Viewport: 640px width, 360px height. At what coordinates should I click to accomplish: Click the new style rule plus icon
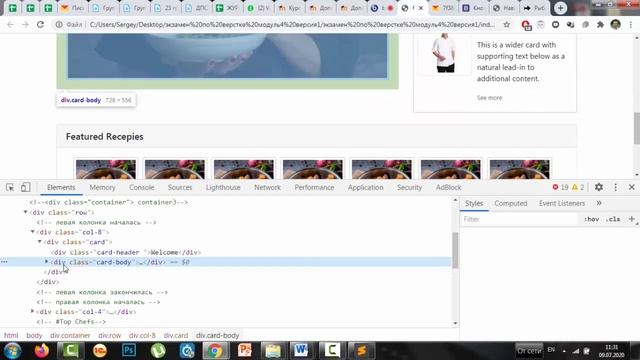click(x=631, y=219)
